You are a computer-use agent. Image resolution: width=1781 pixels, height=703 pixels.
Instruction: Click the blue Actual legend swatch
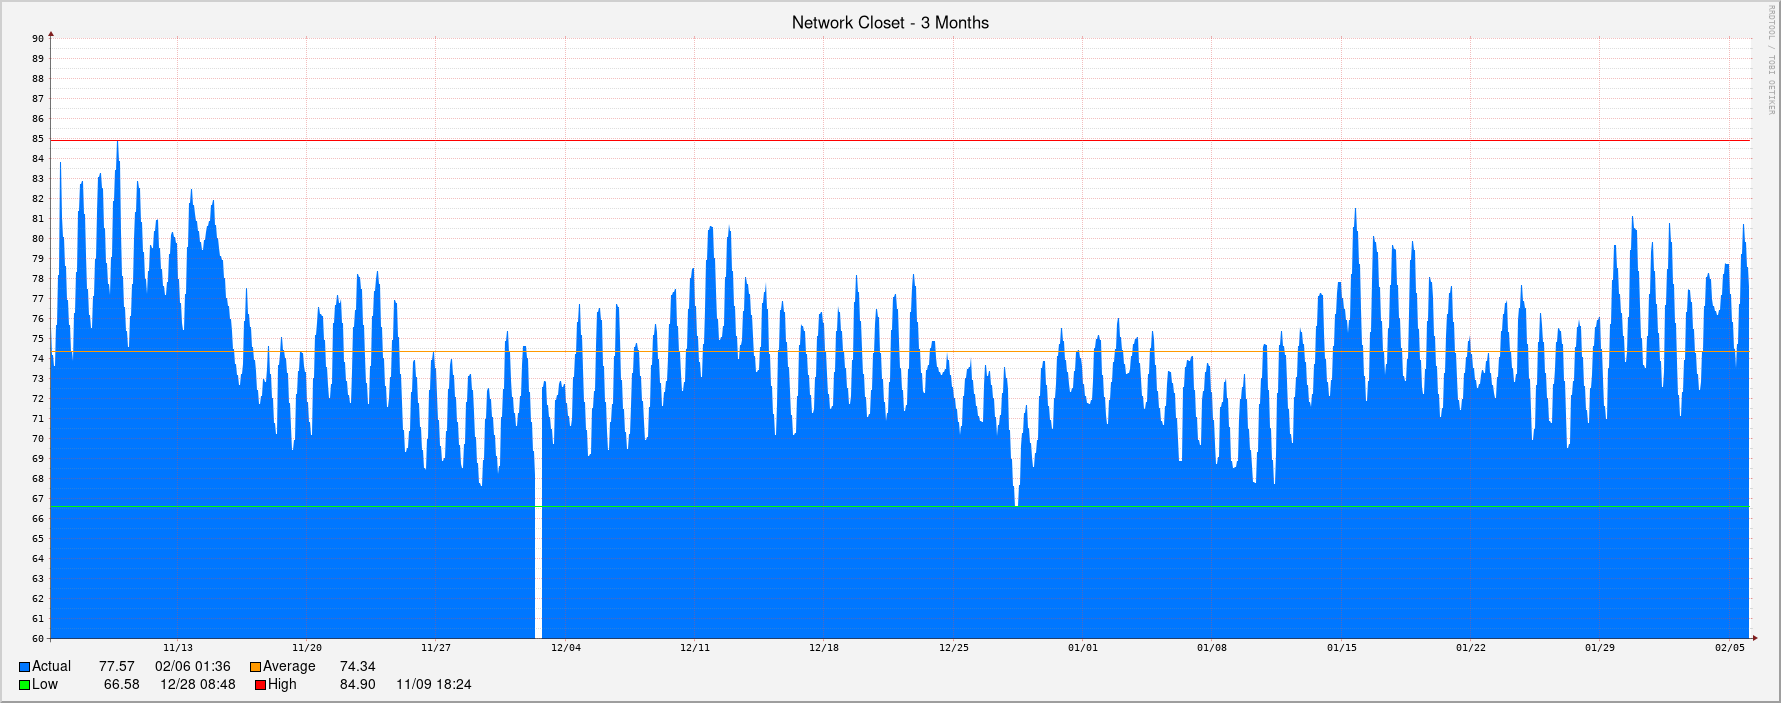coord(24,667)
